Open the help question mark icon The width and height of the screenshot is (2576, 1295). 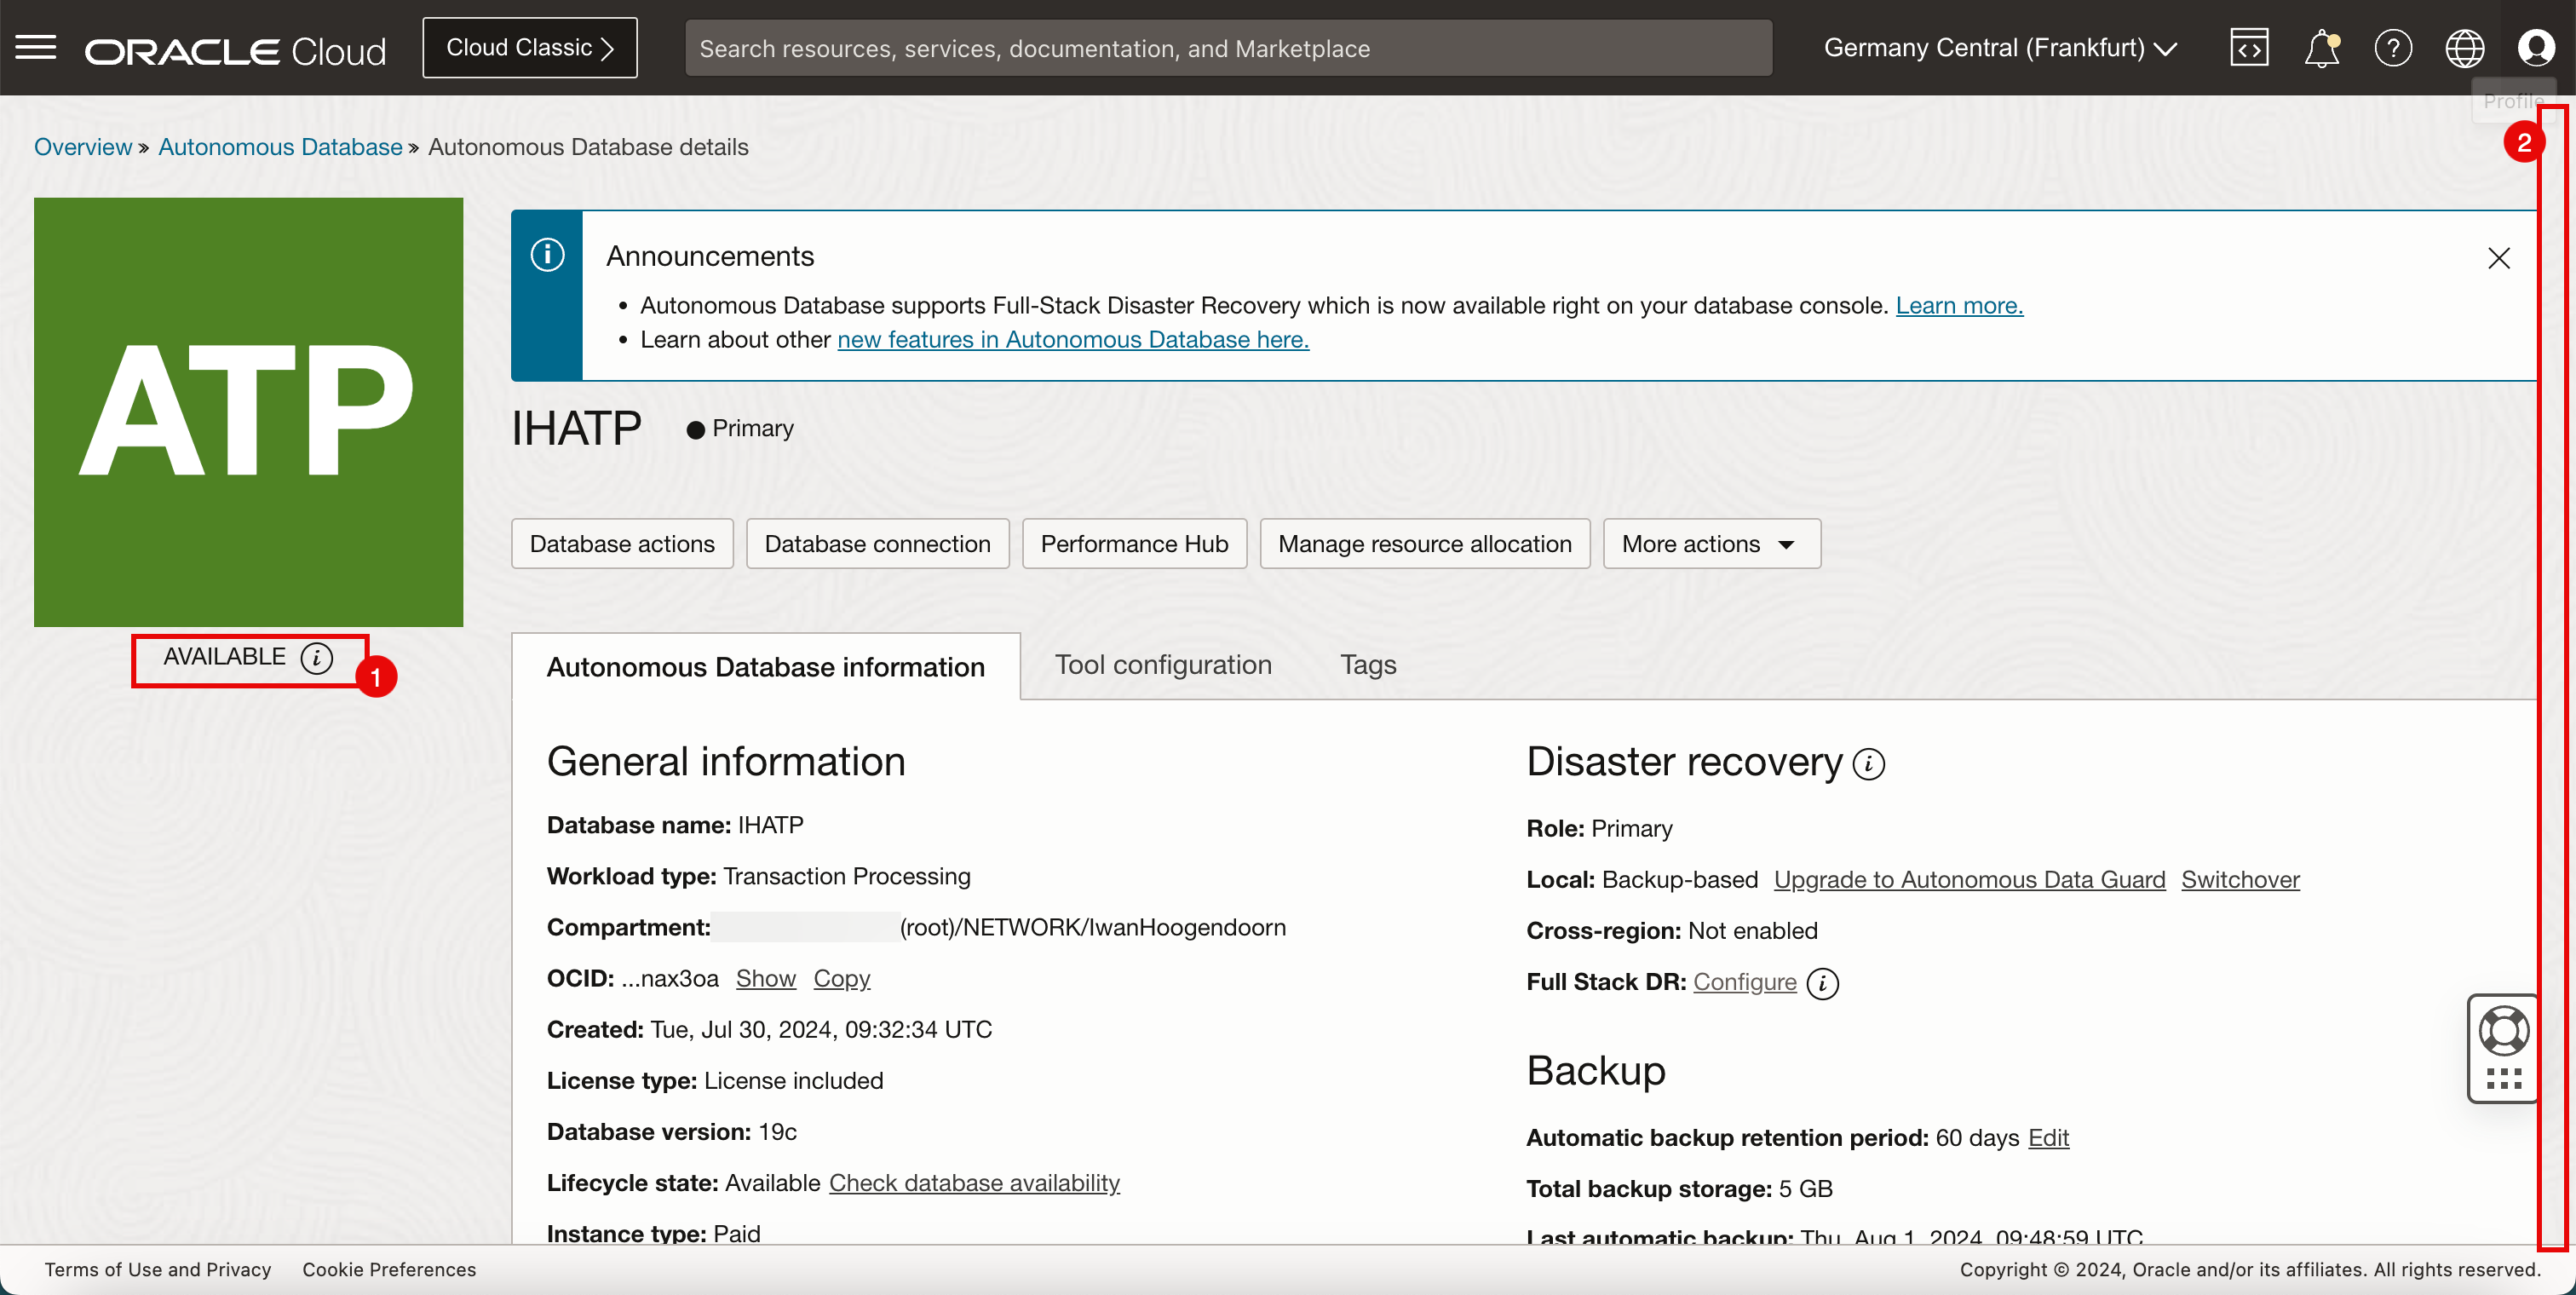click(2393, 48)
